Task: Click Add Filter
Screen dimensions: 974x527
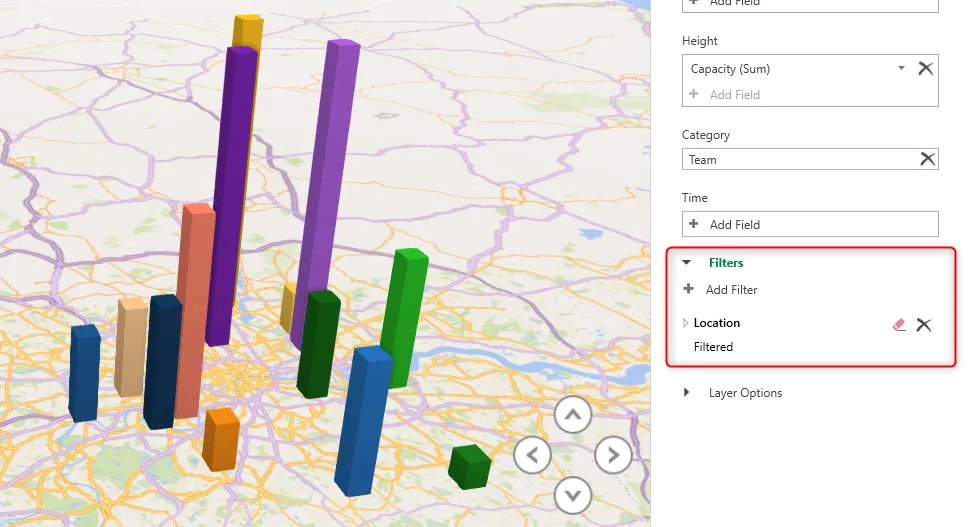Action: pyautogui.click(x=731, y=290)
